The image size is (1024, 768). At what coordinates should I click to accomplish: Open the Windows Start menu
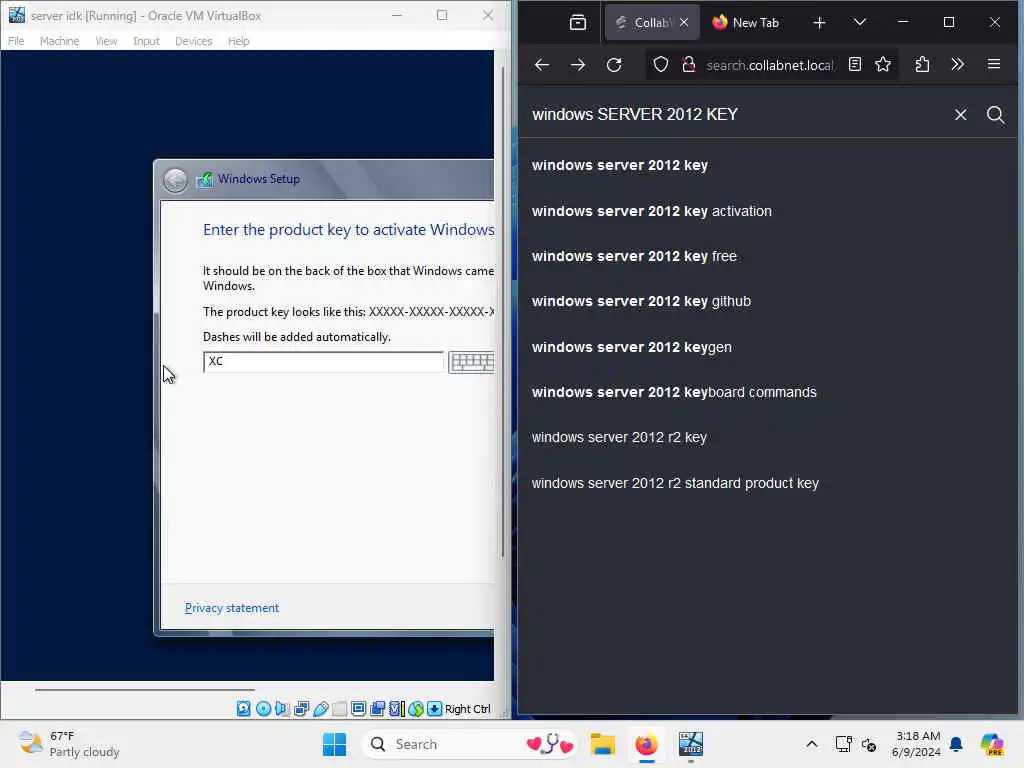[x=334, y=744]
